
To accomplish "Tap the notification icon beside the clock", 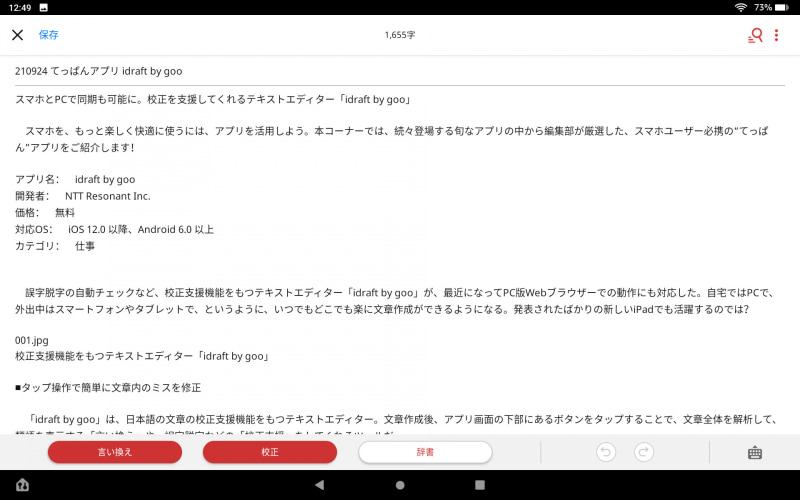I will click(43, 8).
